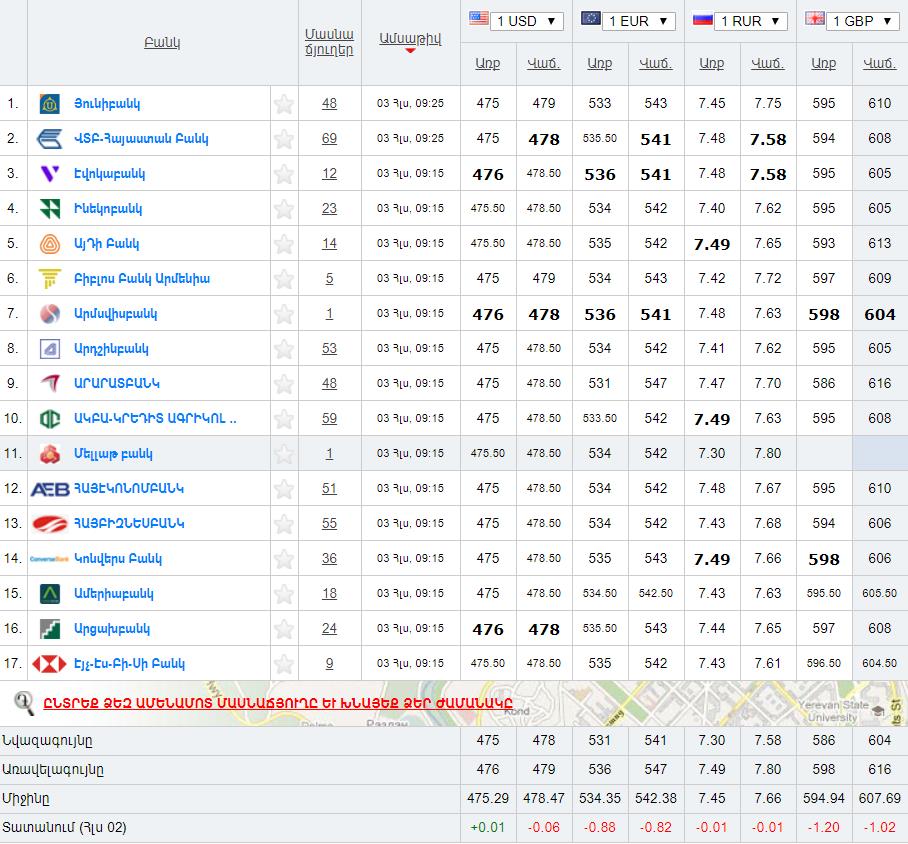The image size is (908, 844).
Task: Click the ACBA-Credit Agricole logo icon
Action: (49, 419)
